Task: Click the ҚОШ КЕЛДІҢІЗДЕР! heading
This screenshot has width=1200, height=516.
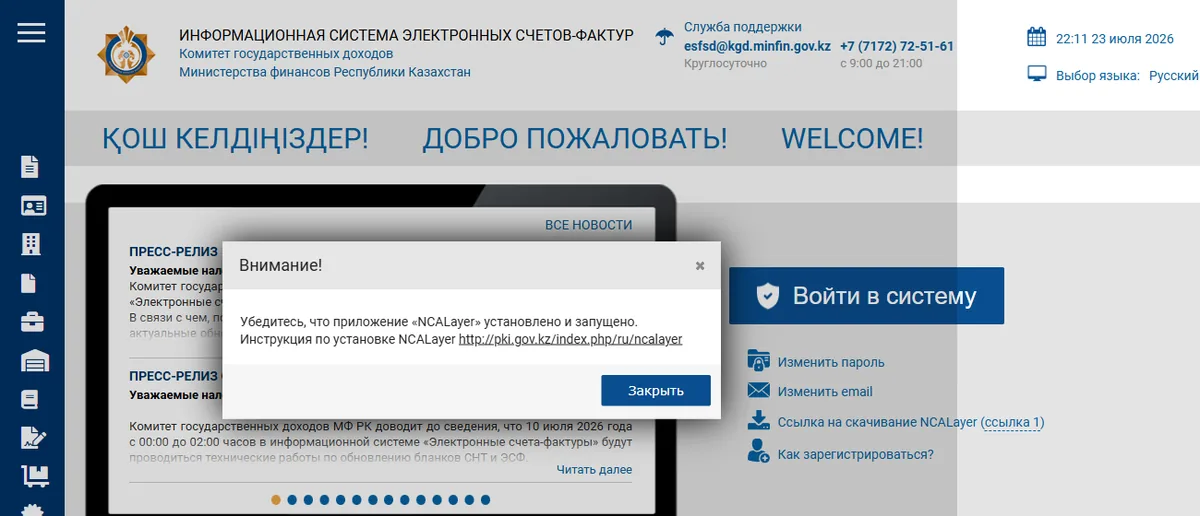Action: click(x=235, y=138)
